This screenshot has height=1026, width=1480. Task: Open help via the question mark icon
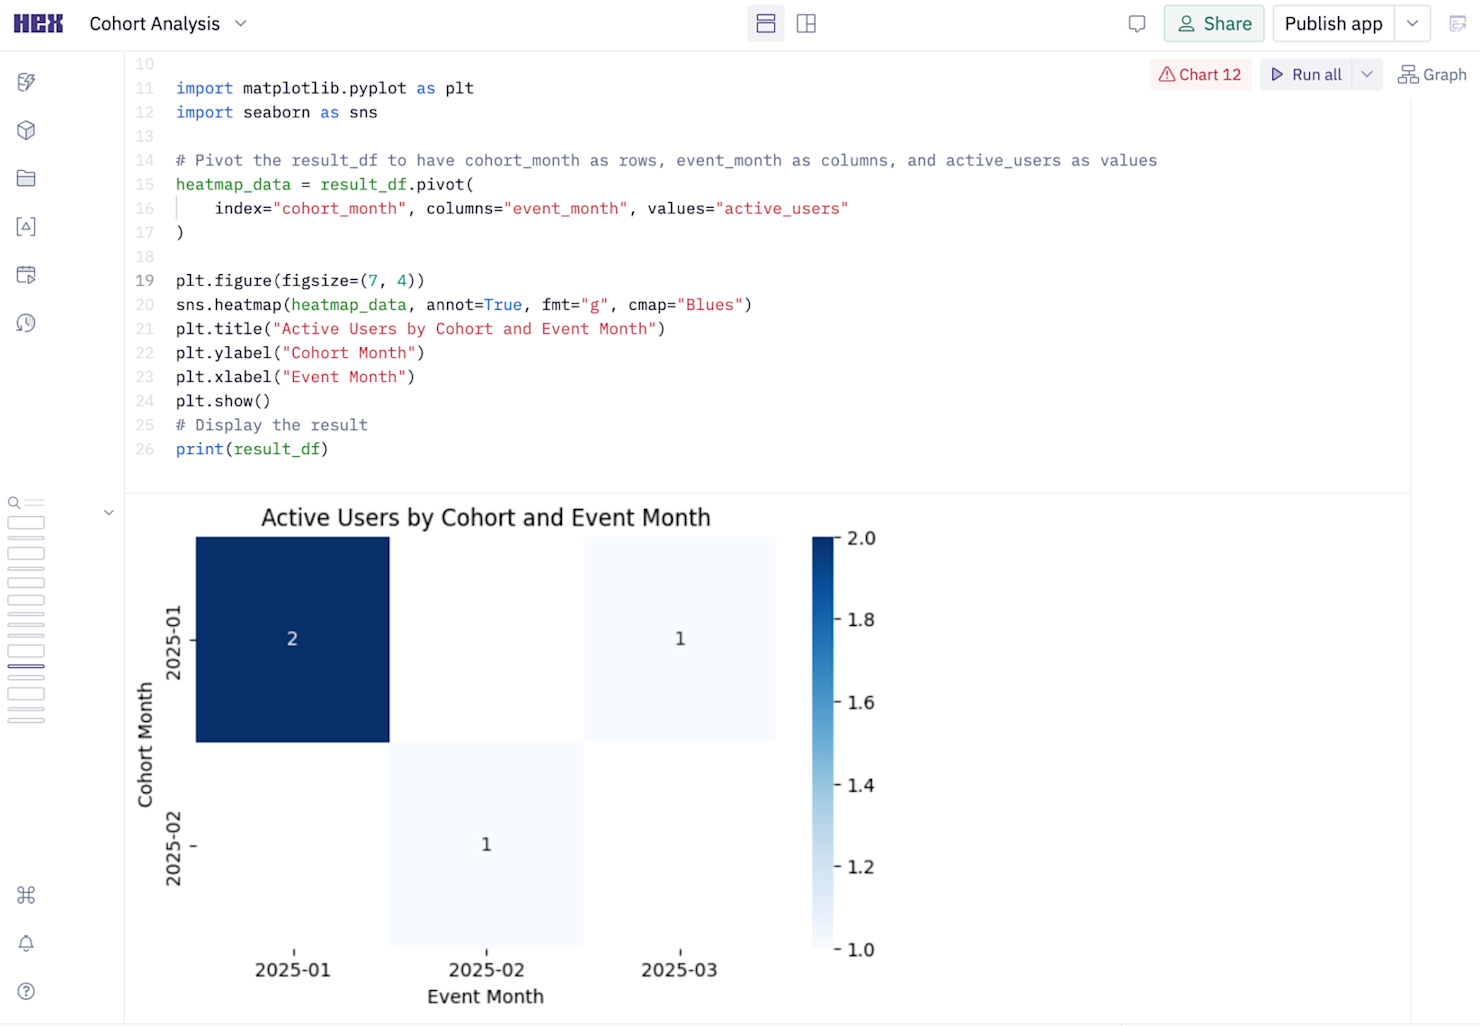pos(26,991)
